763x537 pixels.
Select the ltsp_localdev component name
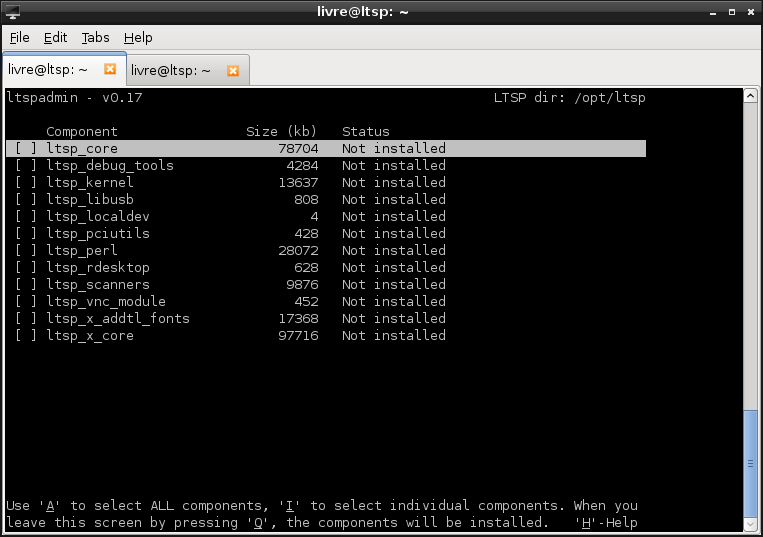pyautogui.click(x=98, y=216)
